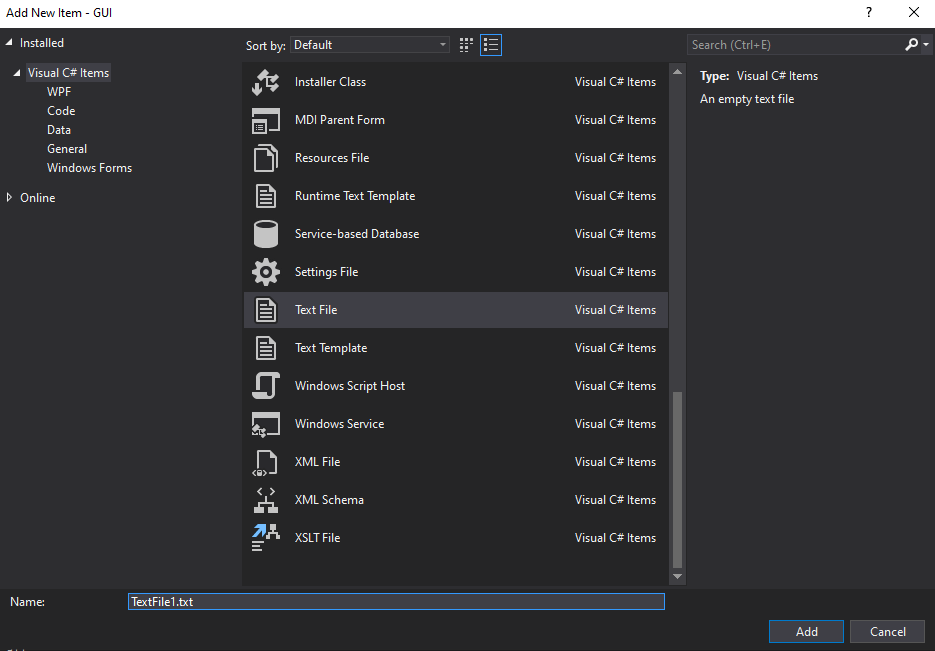The width and height of the screenshot is (935, 651).
Task: Switch to medium icons list view
Action: click(491, 45)
